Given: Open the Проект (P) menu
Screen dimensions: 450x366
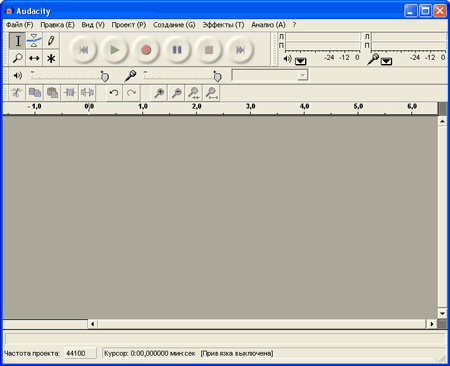Looking at the screenshot, I should pyautogui.click(x=129, y=25).
